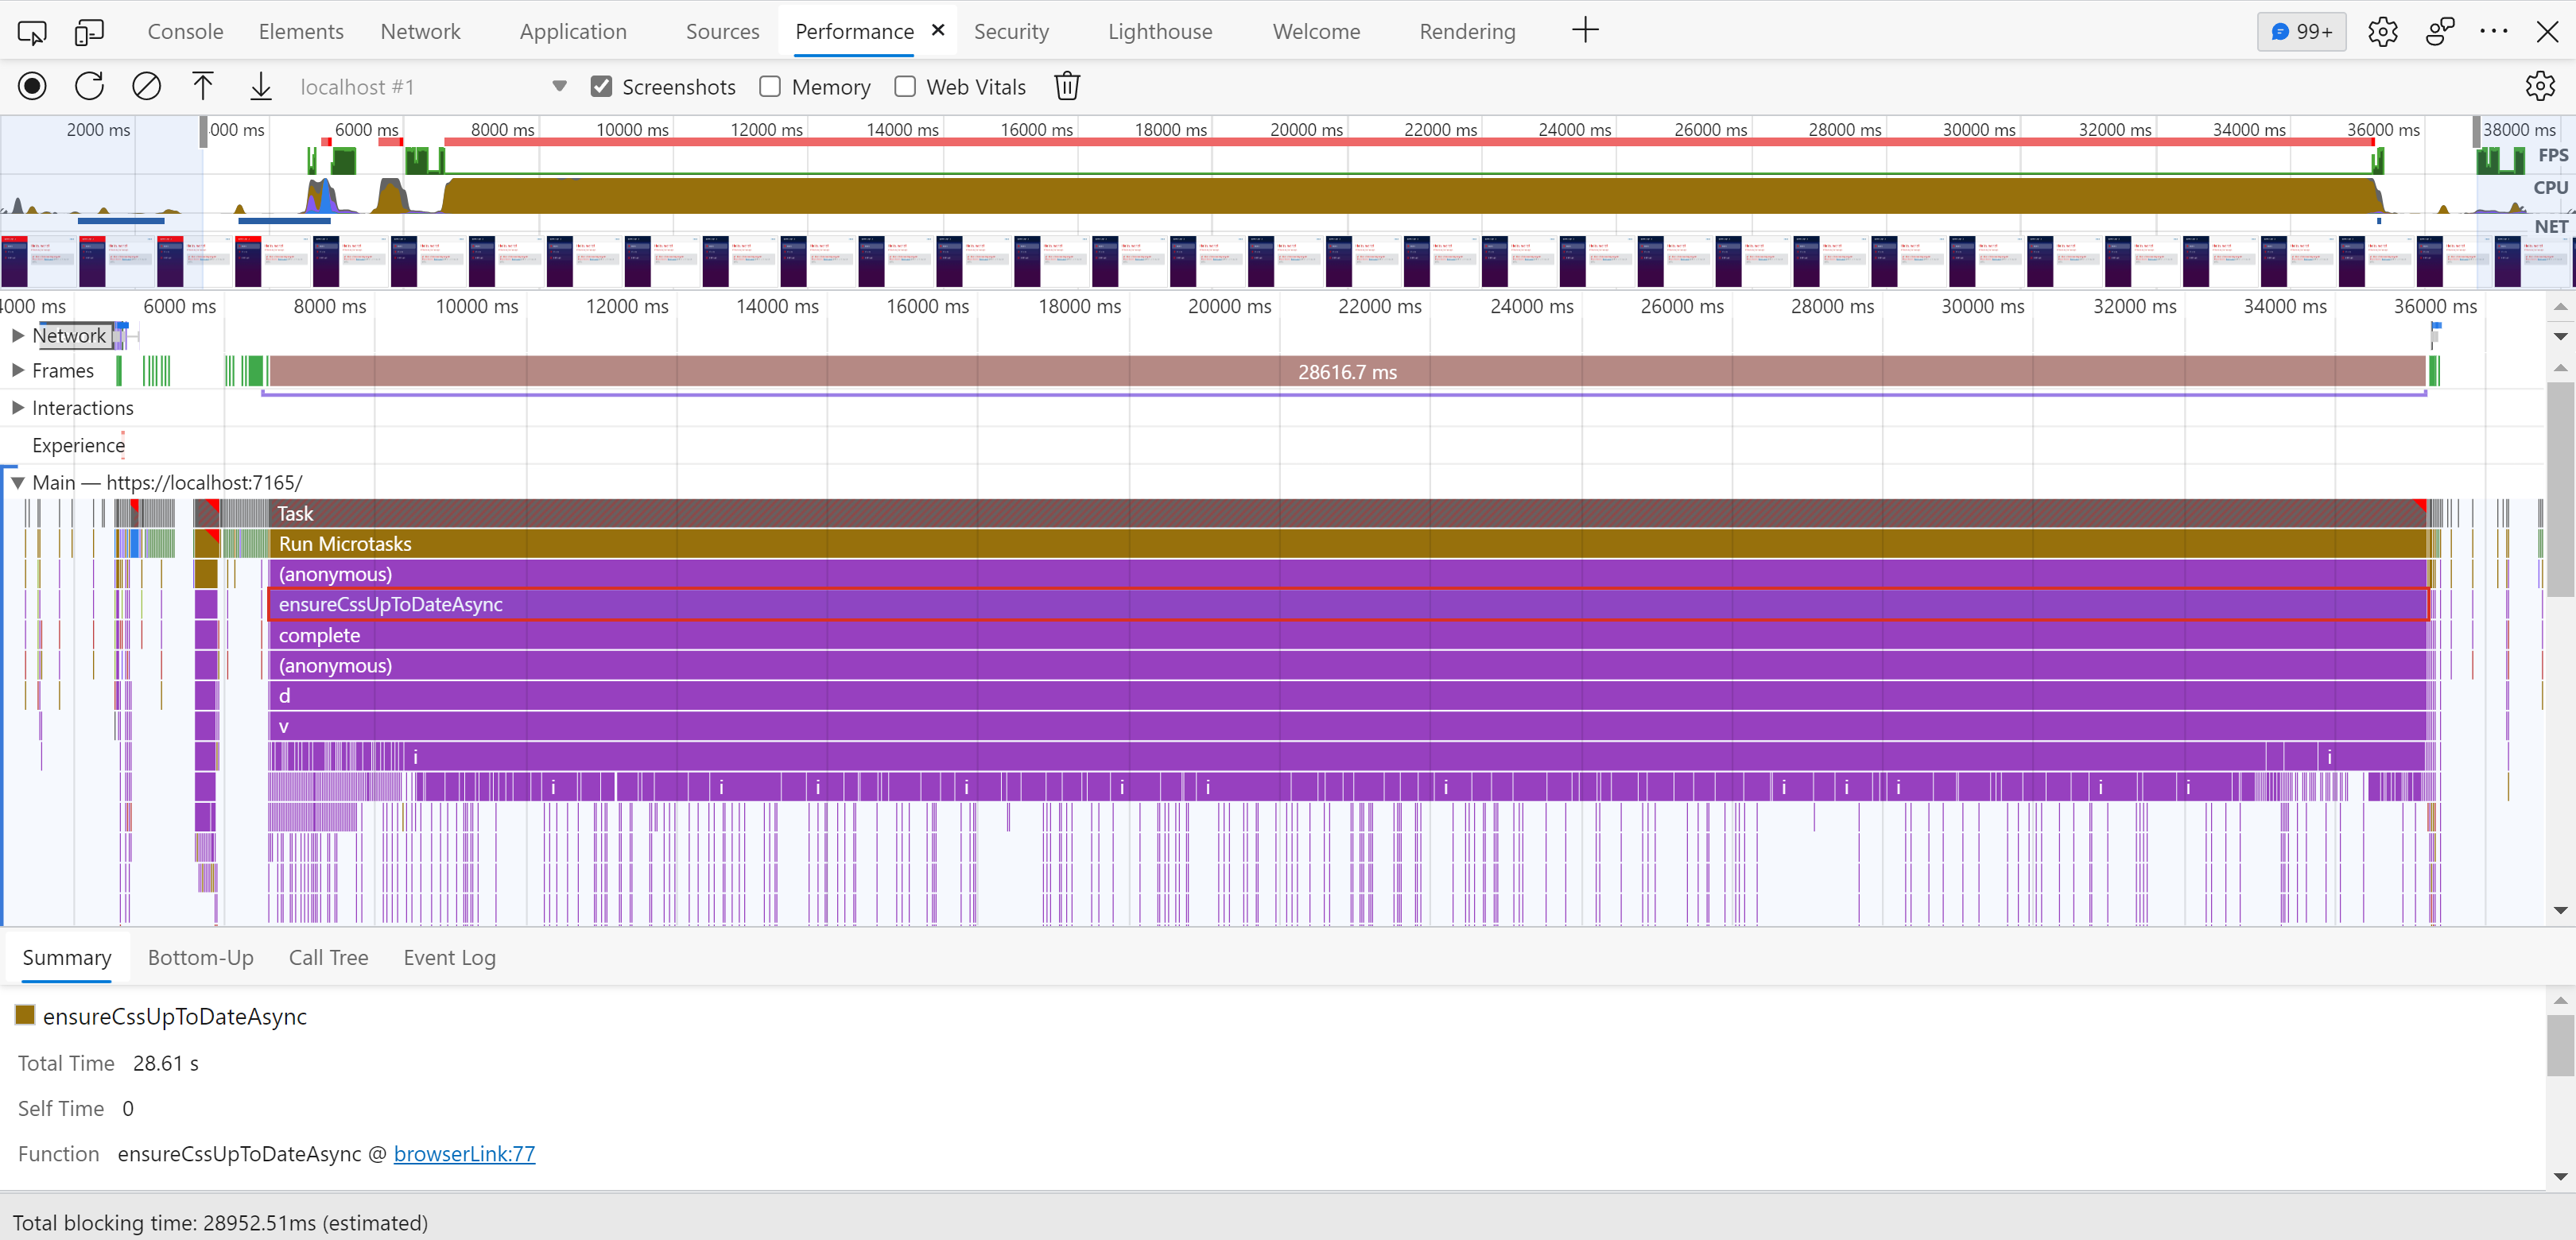The image size is (2576, 1240).
Task: Enable the Memory checkbox
Action: (770, 86)
